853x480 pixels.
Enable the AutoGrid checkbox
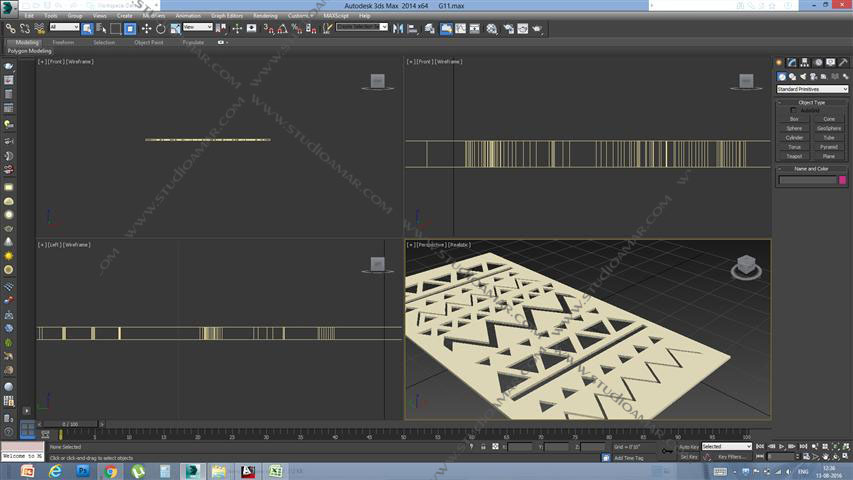tap(793, 110)
